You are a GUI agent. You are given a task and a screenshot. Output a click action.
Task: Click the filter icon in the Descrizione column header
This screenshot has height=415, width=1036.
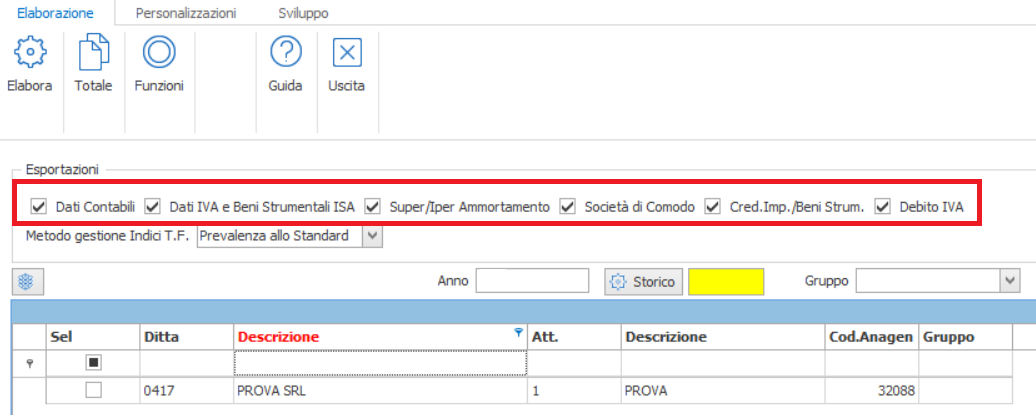[519, 333]
